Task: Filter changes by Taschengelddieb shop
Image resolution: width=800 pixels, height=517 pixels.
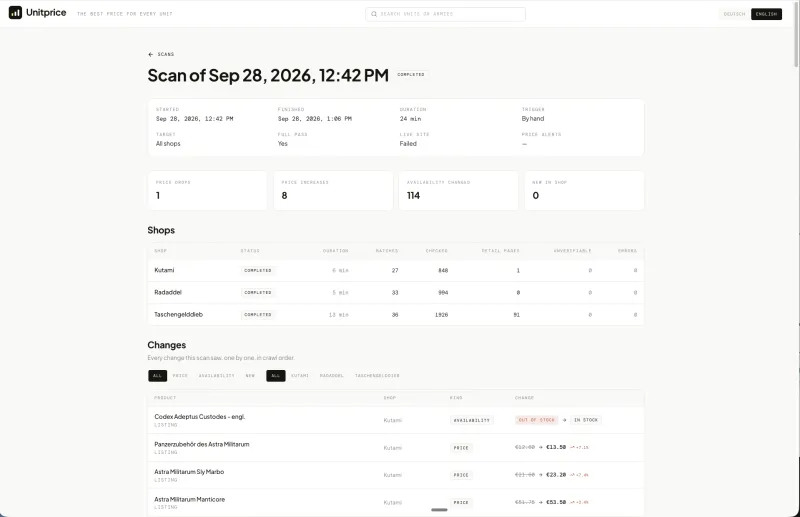Action: 377,376
